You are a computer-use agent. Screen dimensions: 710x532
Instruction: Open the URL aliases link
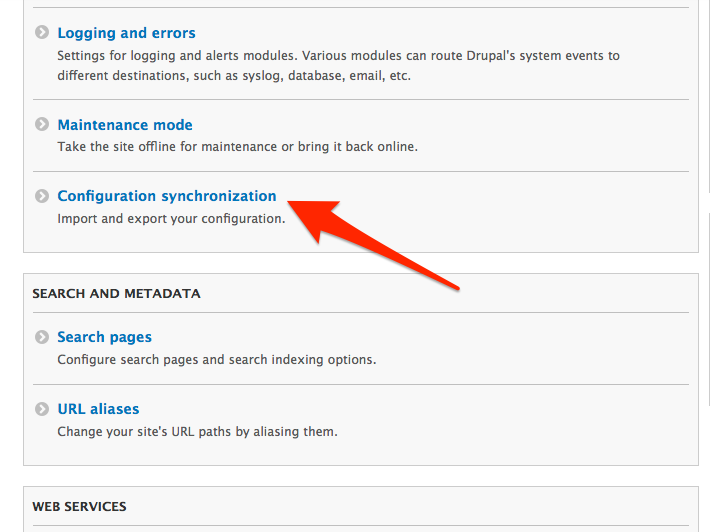[98, 409]
